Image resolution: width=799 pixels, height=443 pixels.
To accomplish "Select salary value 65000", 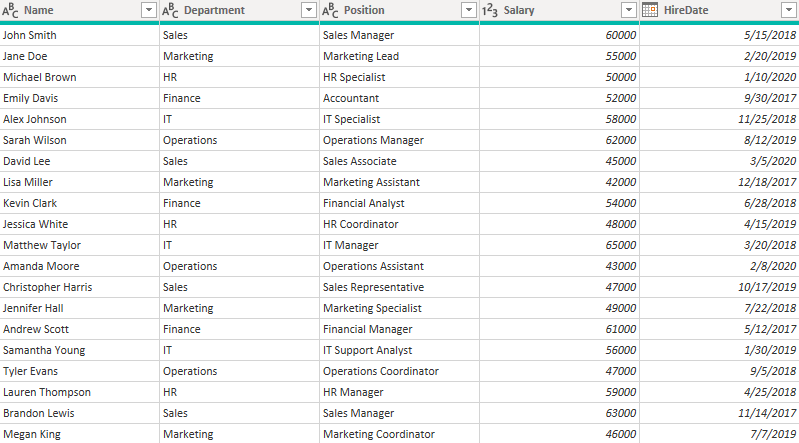I will coord(560,245).
